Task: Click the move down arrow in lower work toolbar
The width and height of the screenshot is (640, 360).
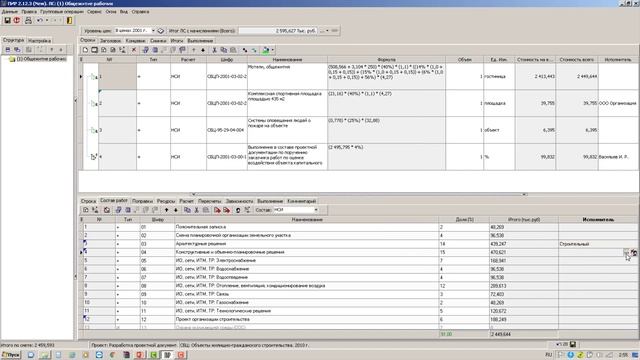Action: coord(176,210)
